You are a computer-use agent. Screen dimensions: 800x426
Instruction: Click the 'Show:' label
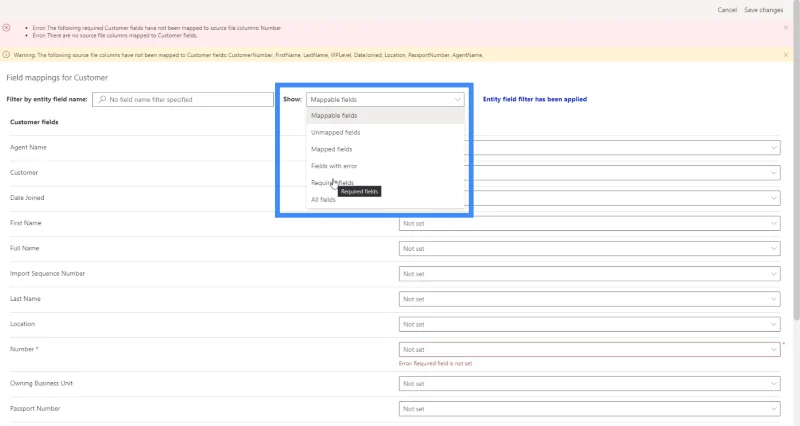292,99
